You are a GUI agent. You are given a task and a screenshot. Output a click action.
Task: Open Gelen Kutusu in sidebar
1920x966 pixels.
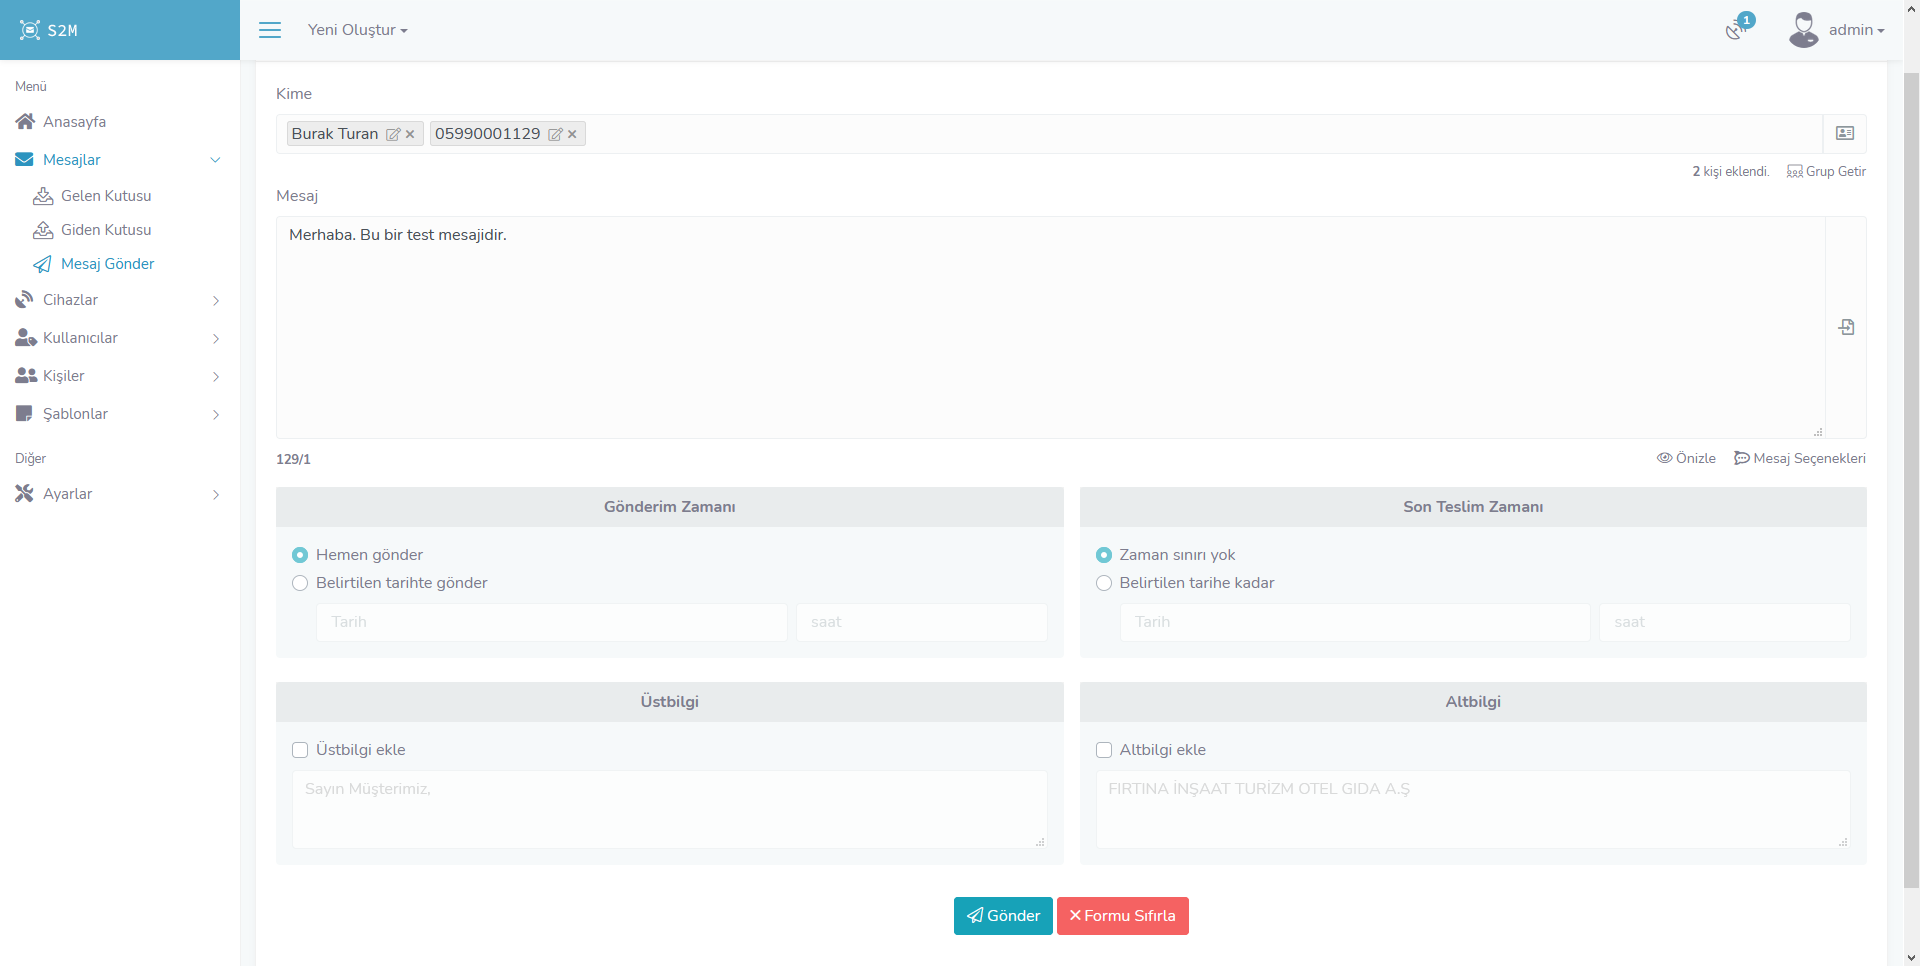pyautogui.click(x=106, y=196)
